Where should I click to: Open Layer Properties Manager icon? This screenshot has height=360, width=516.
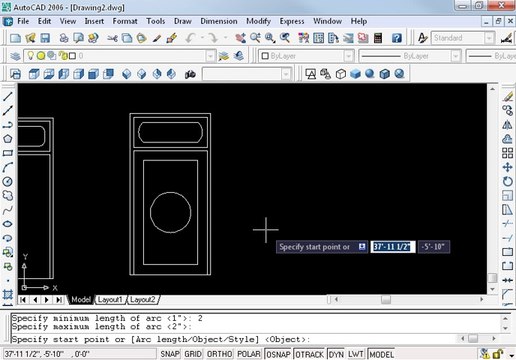tap(15, 56)
